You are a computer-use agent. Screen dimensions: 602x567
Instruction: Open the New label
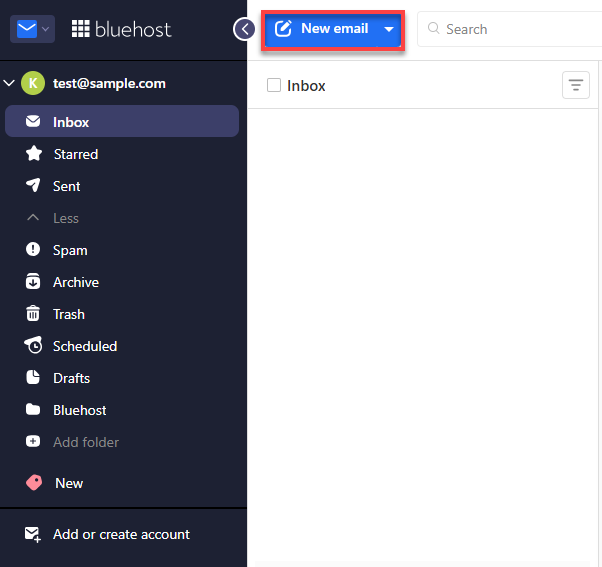(x=69, y=483)
